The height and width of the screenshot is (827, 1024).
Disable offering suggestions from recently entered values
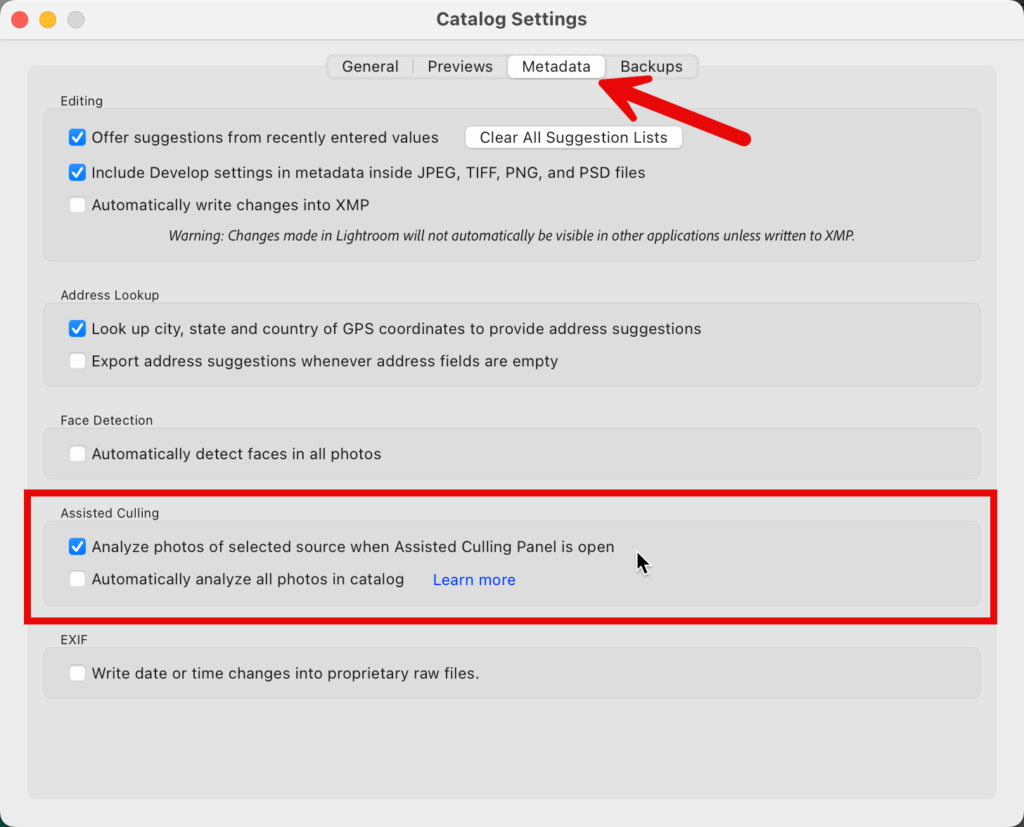77,137
